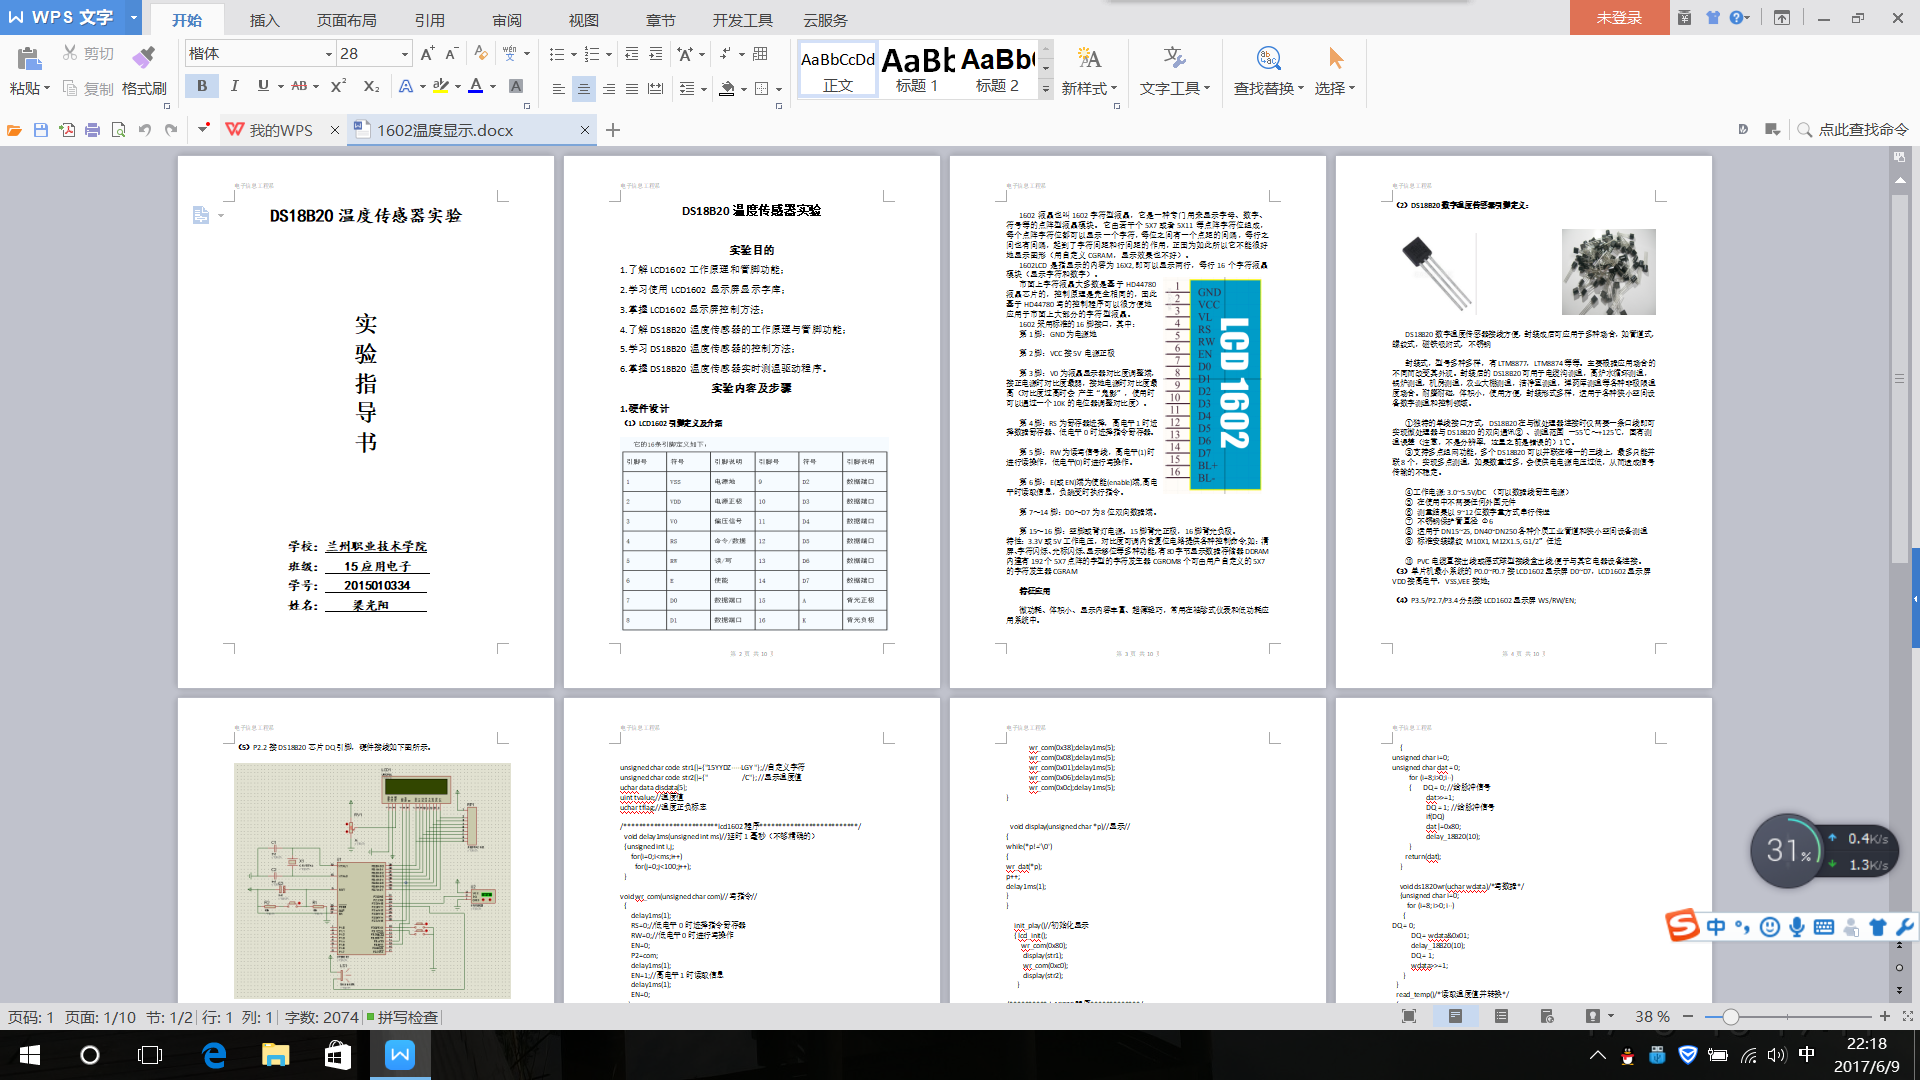Click the superscript X² icon
1920x1080 pixels.
338,87
